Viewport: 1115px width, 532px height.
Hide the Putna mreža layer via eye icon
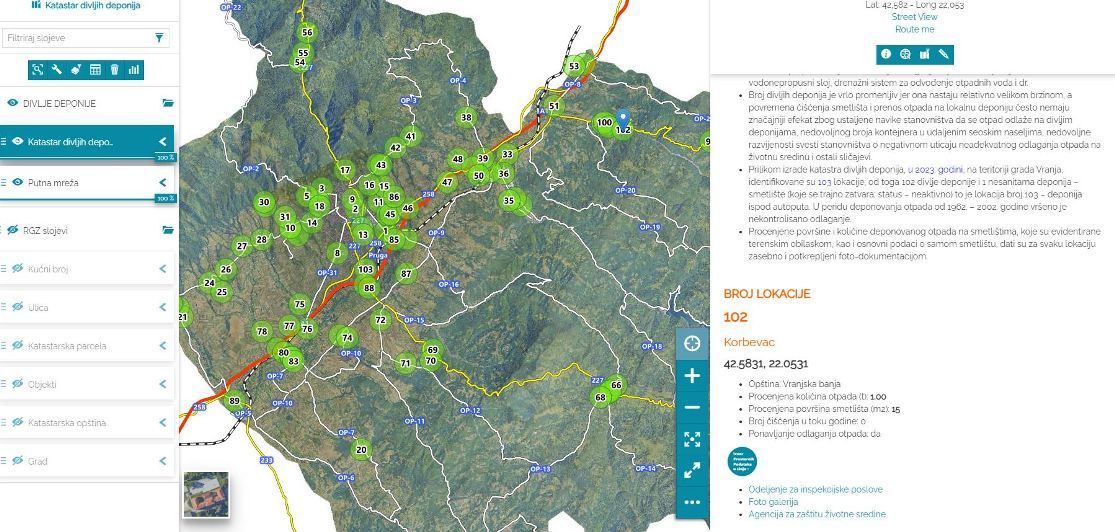[17, 183]
